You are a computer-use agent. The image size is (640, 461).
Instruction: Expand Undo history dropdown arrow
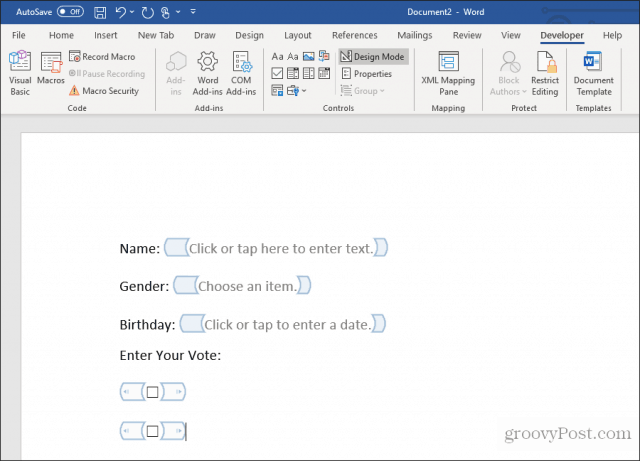point(132,12)
